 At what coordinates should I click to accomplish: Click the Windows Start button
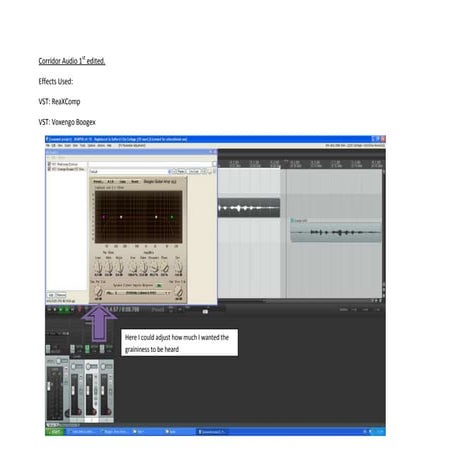(55, 432)
